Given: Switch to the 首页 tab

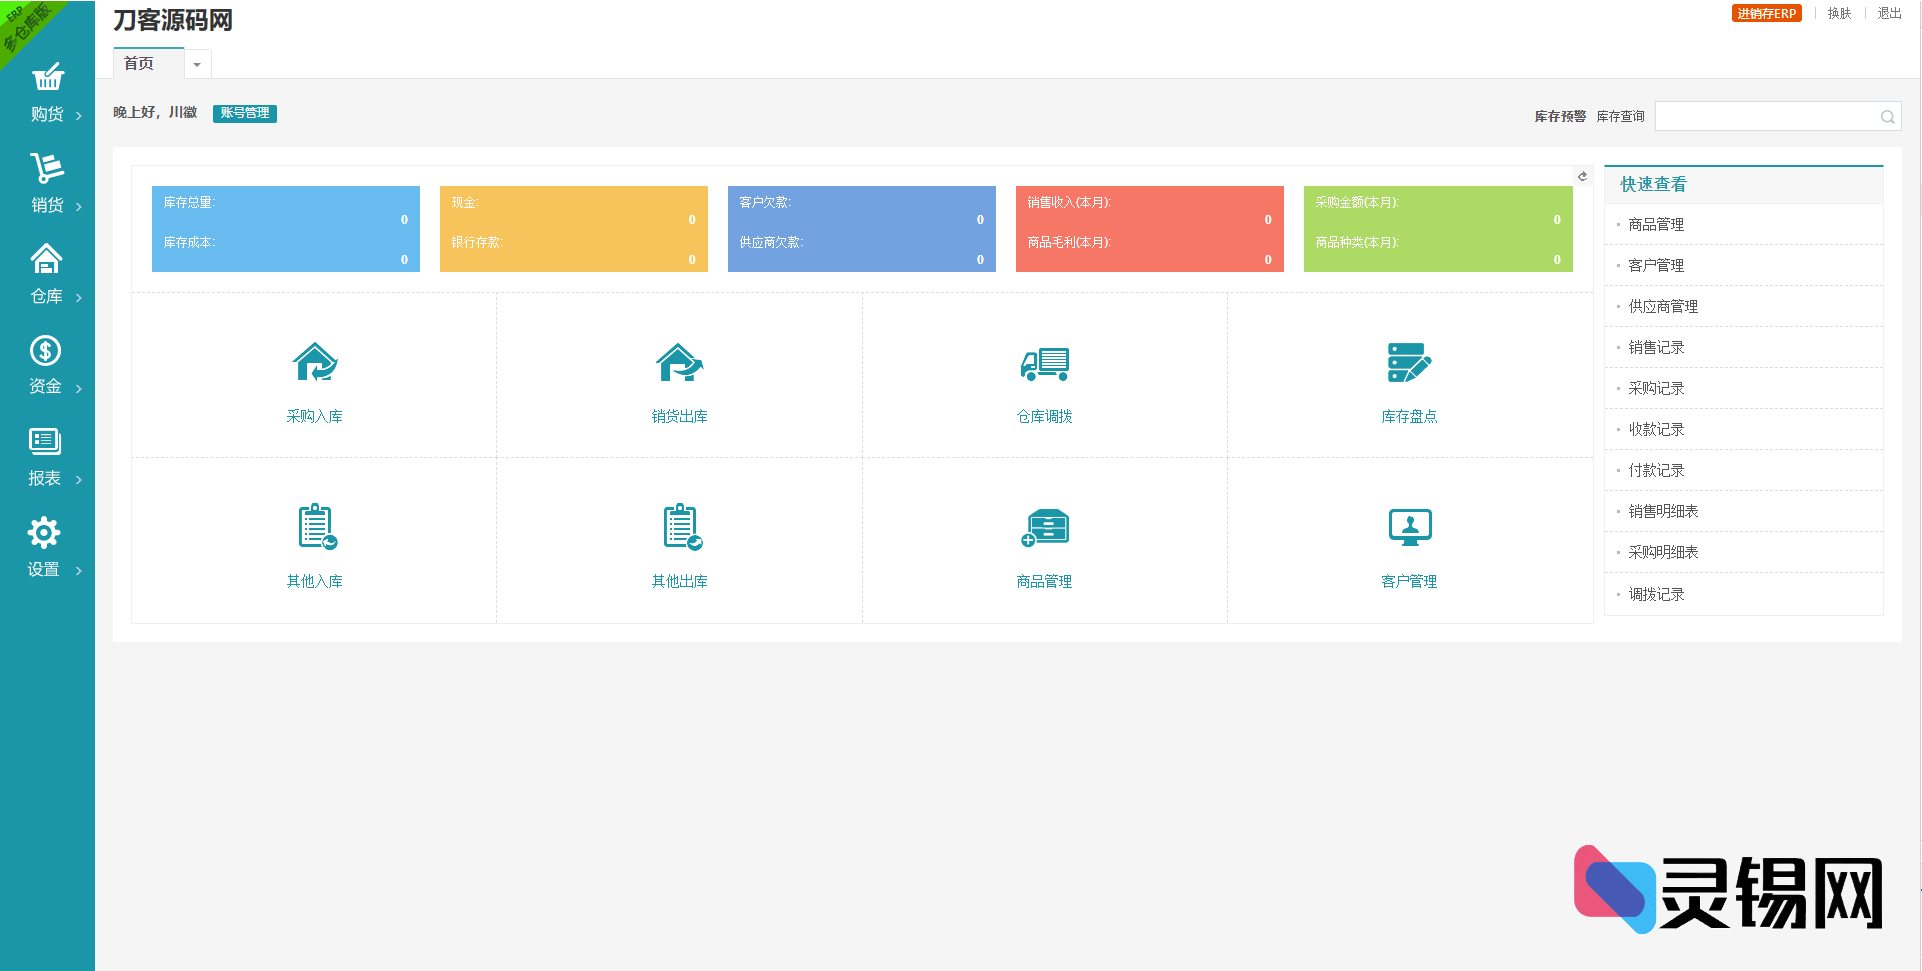Looking at the screenshot, I should (x=140, y=64).
